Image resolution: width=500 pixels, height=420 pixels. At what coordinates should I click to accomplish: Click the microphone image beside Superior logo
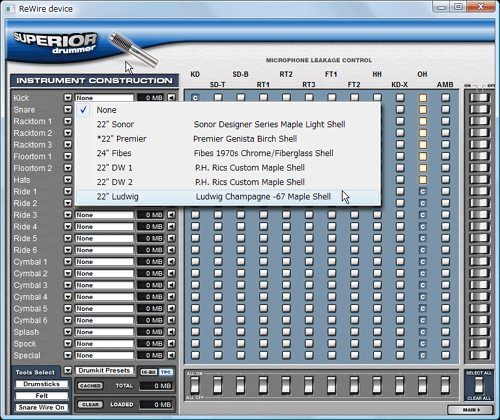coord(133,49)
